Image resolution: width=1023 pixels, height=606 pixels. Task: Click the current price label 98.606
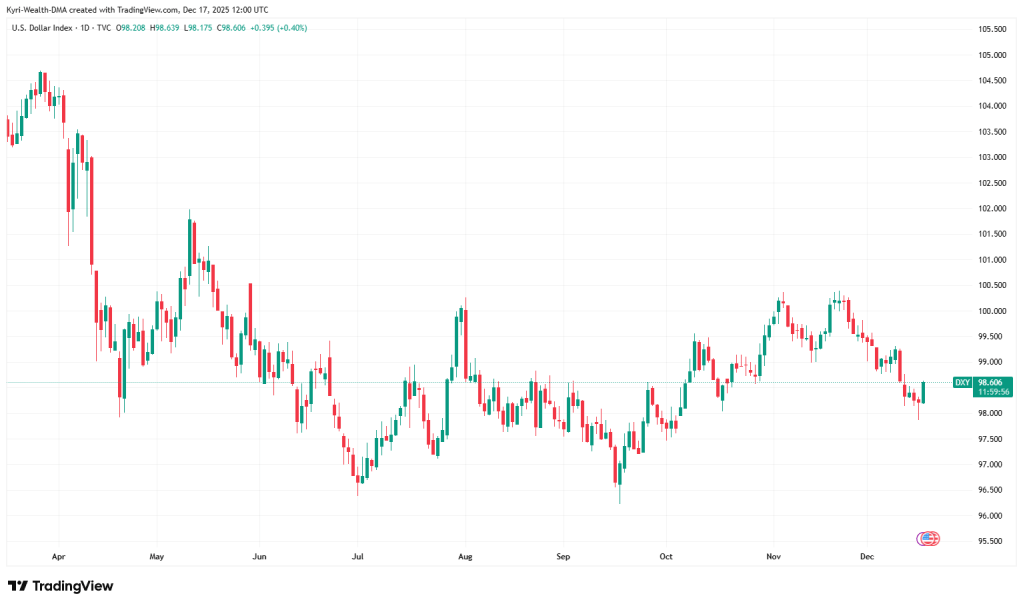click(x=994, y=382)
